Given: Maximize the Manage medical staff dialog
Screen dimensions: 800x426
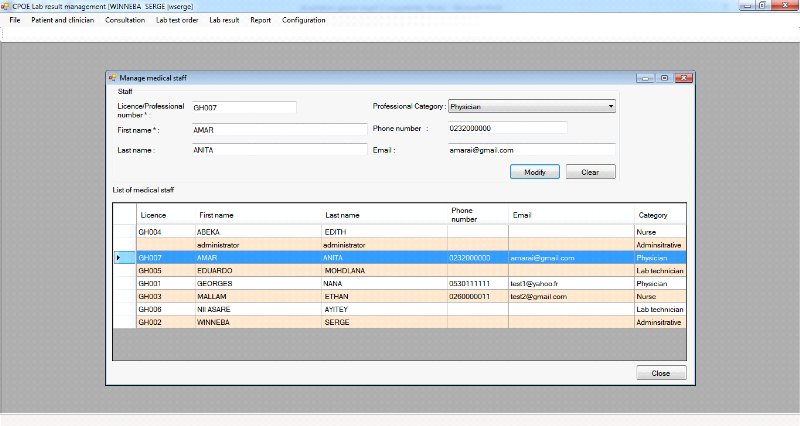Looking at the screenshot, I should 663,78.
